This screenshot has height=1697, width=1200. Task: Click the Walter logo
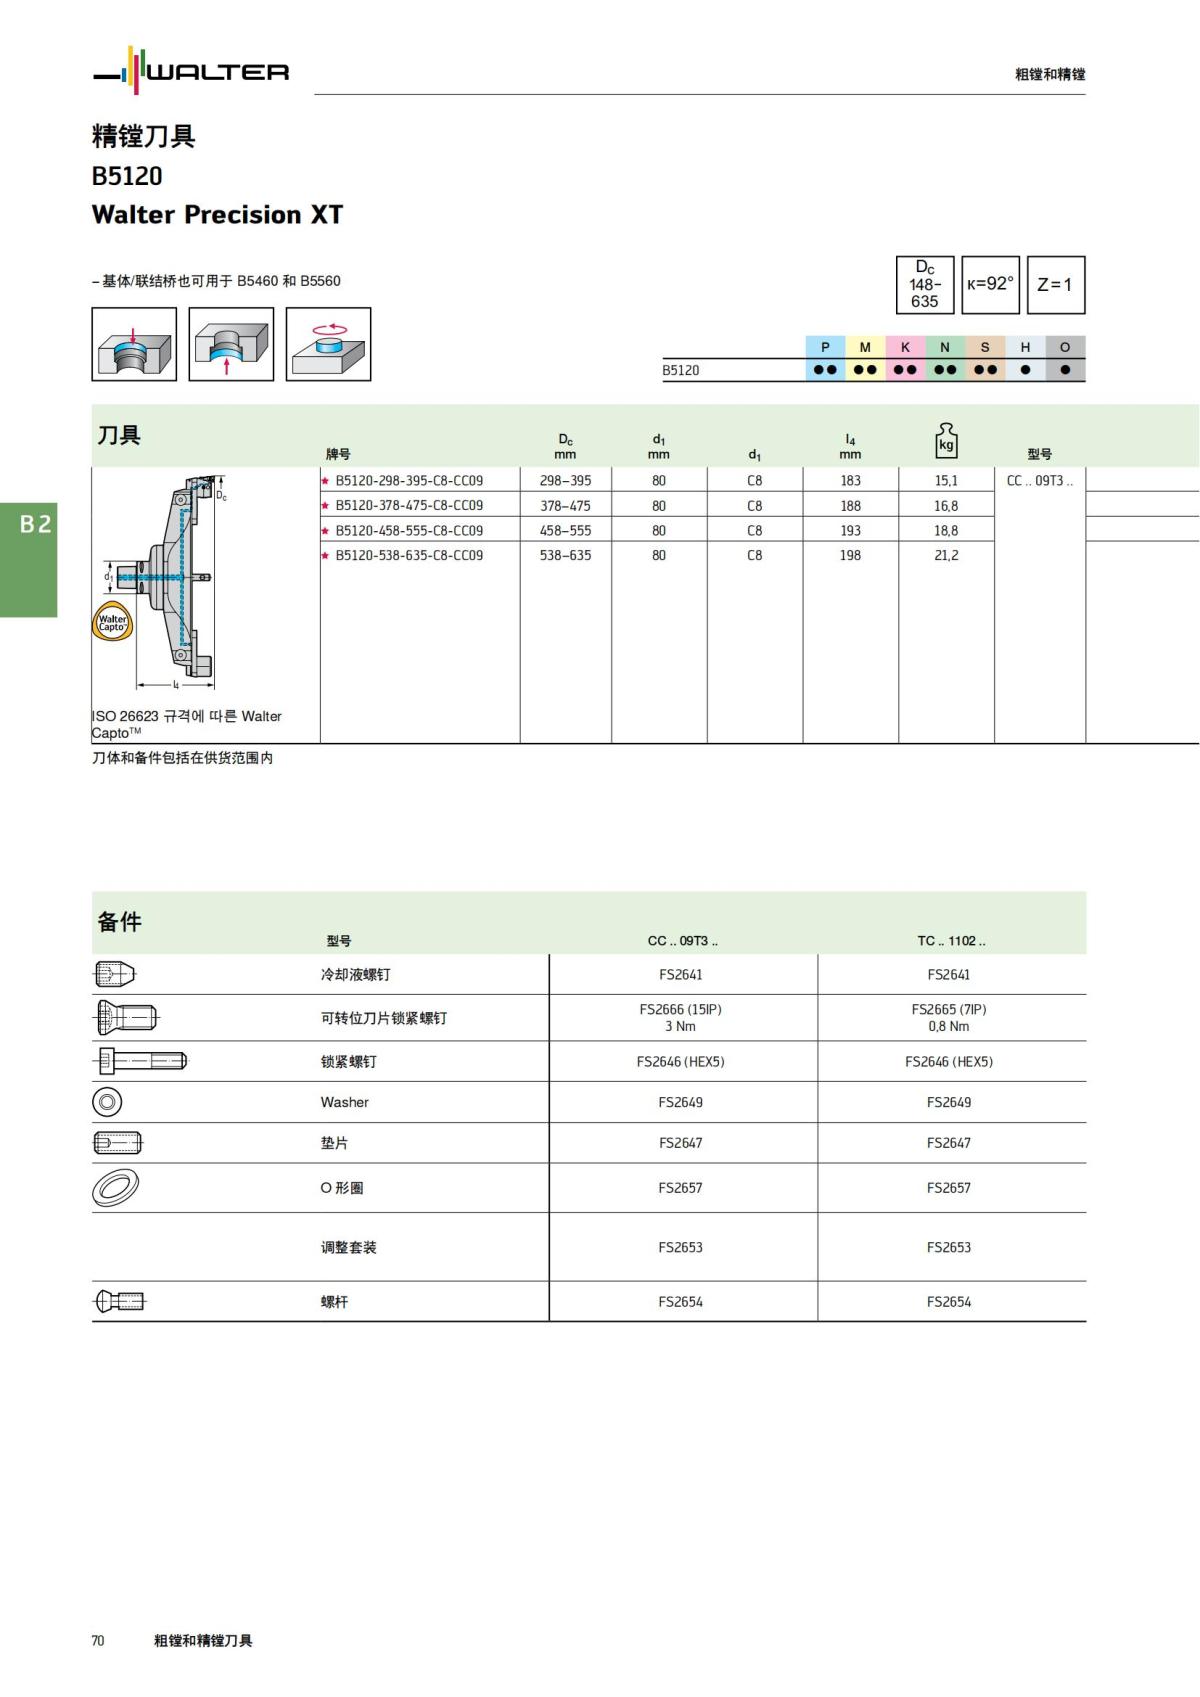pos(191,71)
